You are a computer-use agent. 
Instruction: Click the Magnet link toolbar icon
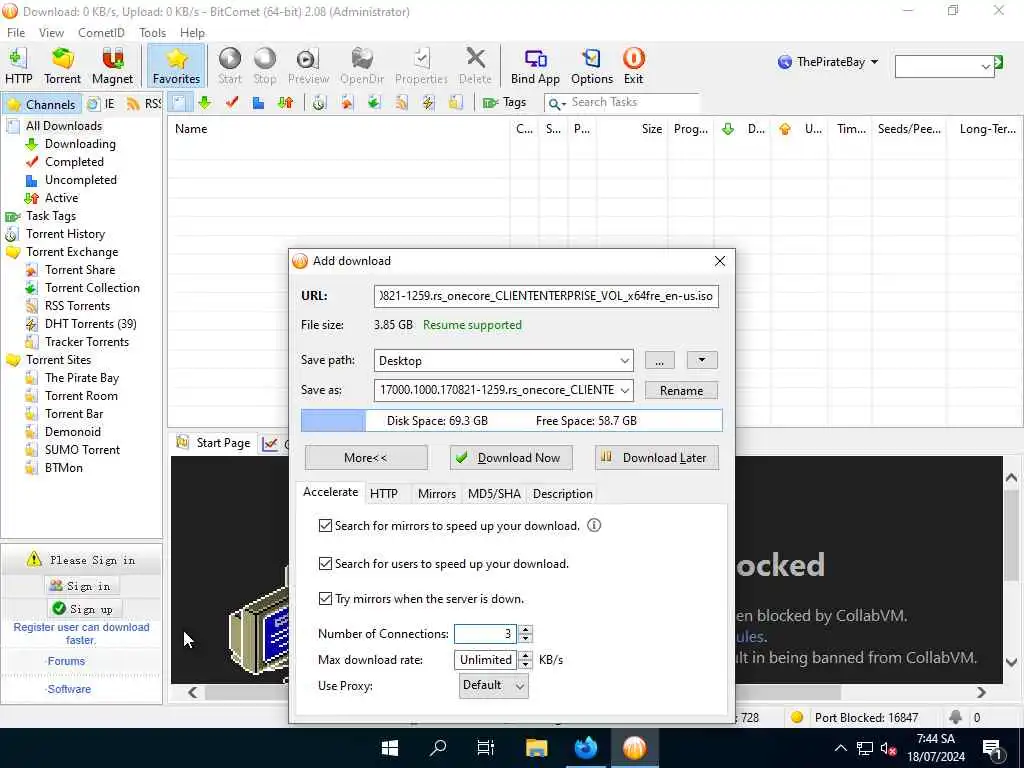112,65
